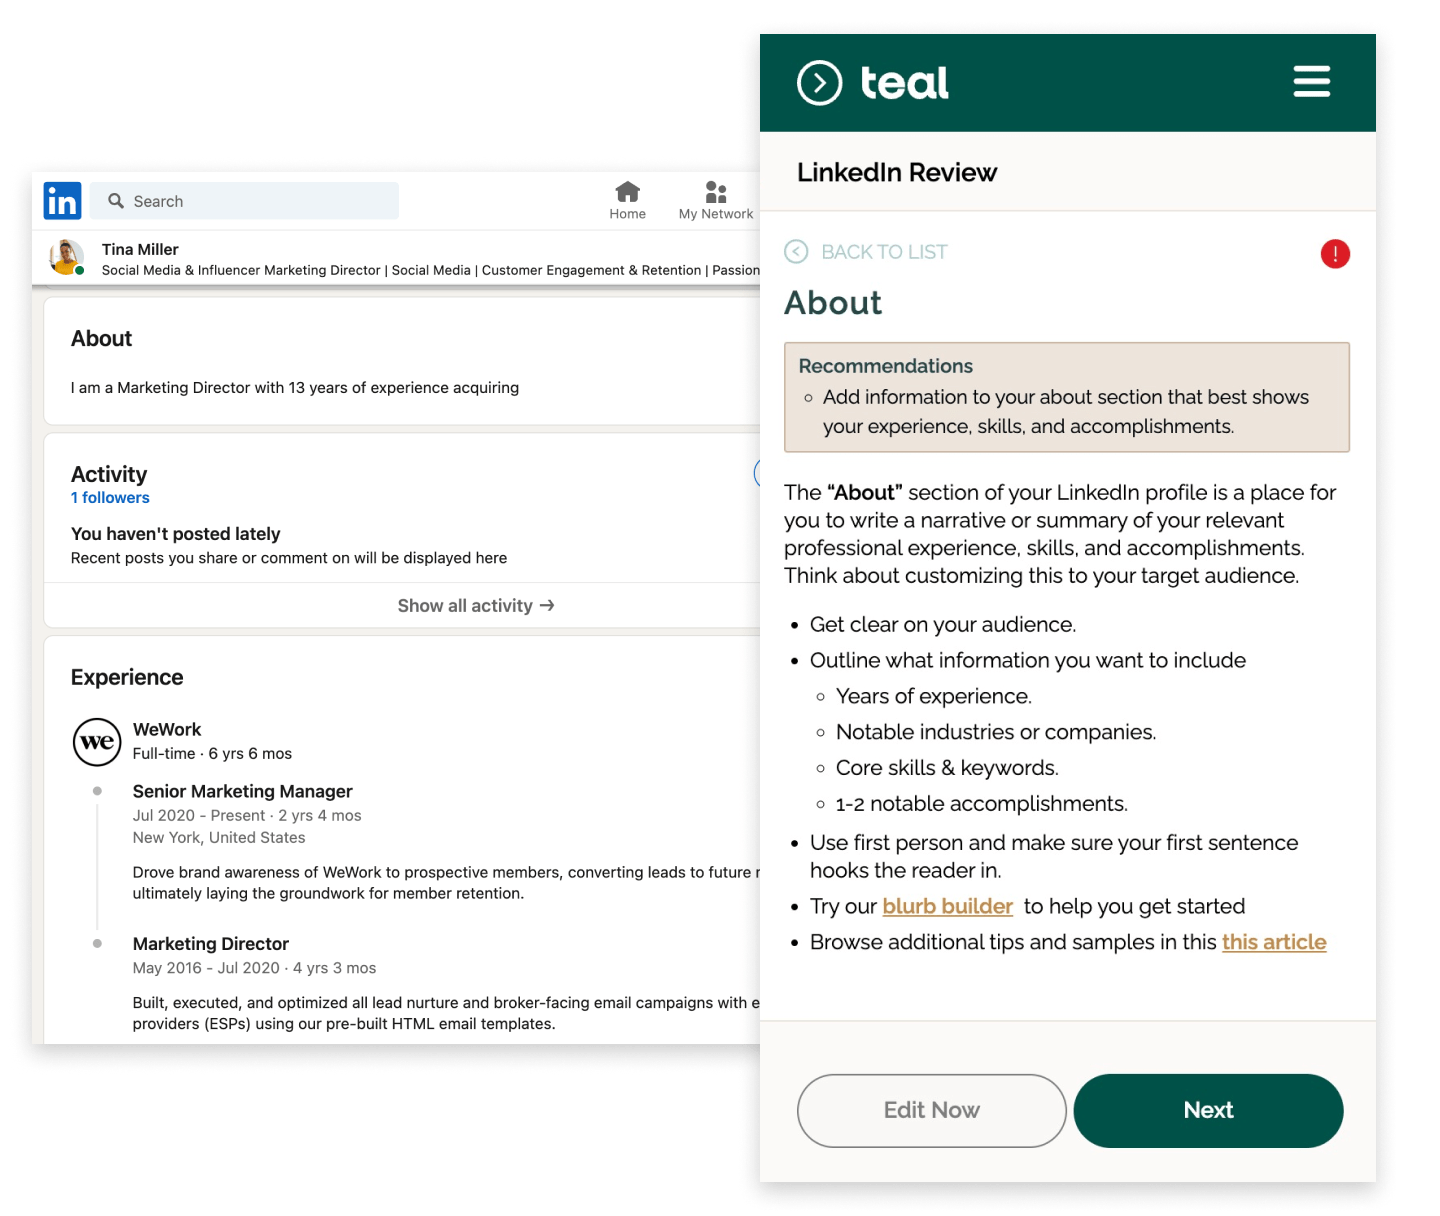Click the WeWork company logo in Experience
Image resolution: width=1440 pixels, height=1216 pixels.
click(97, 742)
